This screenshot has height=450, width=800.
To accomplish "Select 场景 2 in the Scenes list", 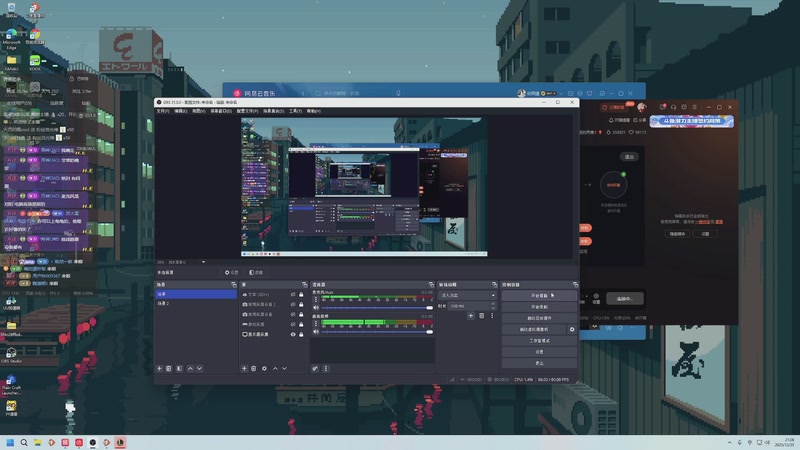I will pos(196,304).
